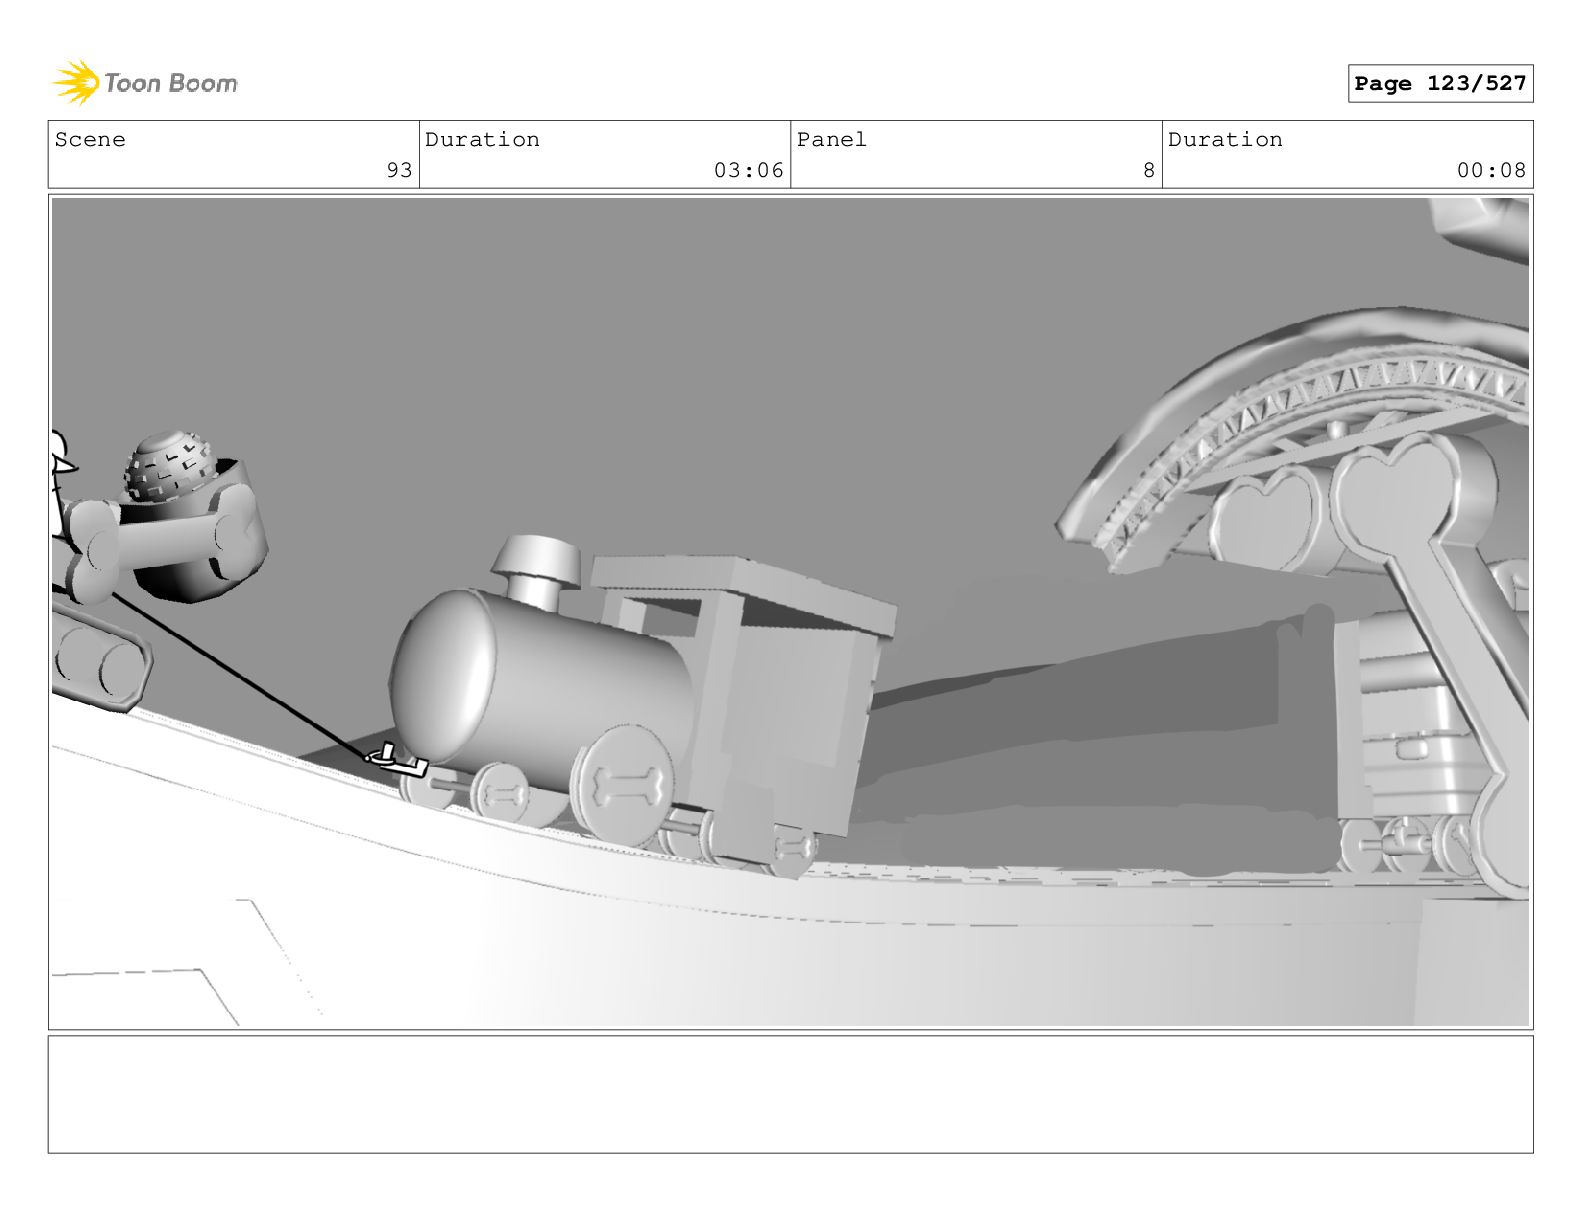This screenshot has width=1582, height=1225.
Task: Select the panel duration value 00:08
Action: pos(1491,170)
